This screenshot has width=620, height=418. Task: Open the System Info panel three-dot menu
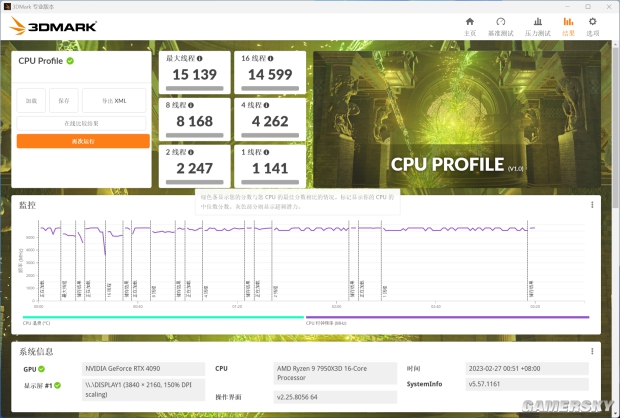point(592,351)
